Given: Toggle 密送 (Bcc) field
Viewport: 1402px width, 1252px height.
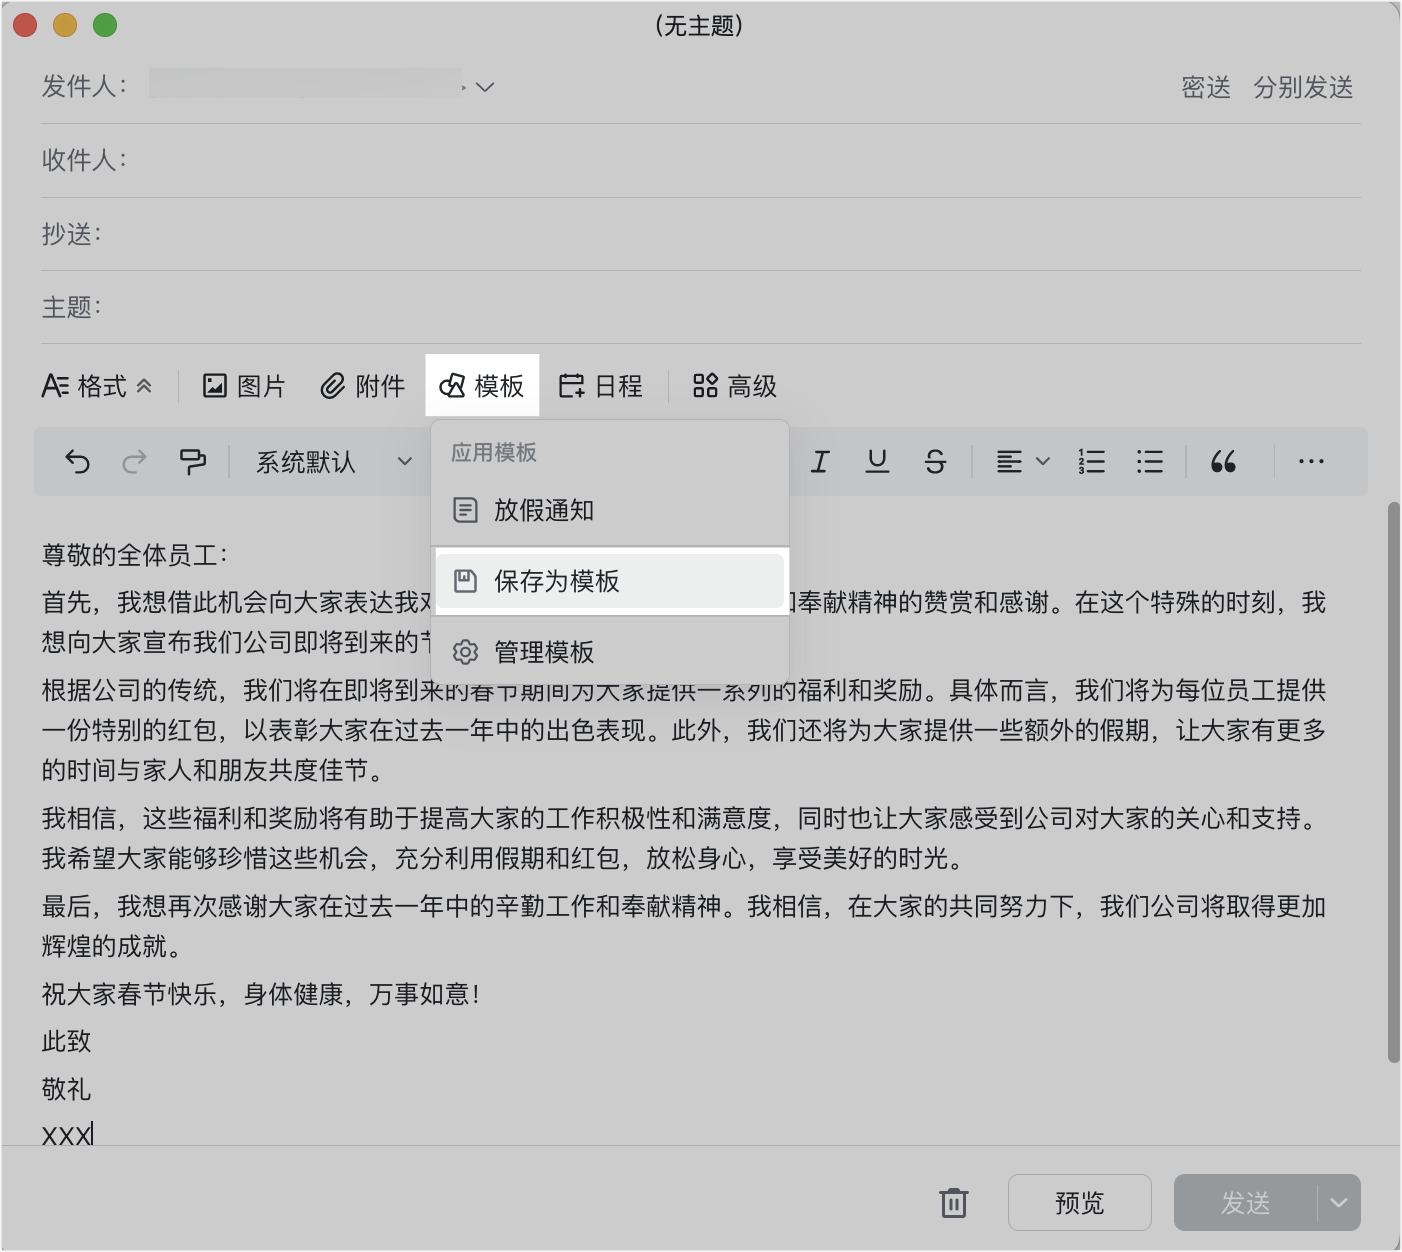Looking at the screenshot, I should (1205, 87).
